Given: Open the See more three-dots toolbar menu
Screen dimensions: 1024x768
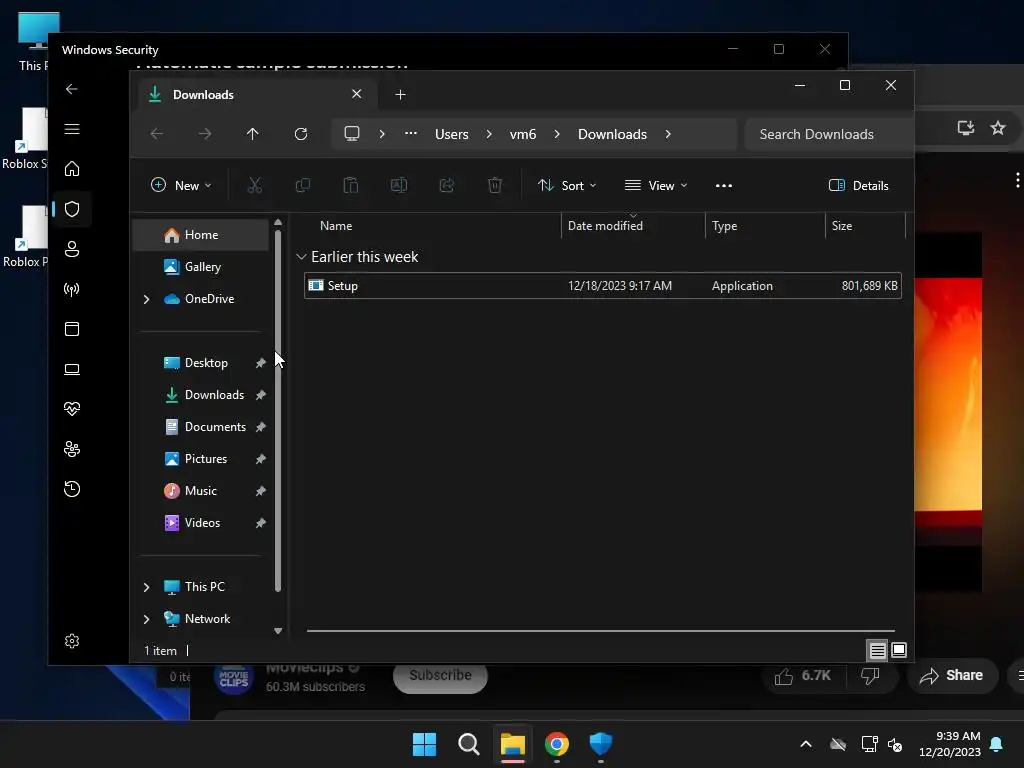Looking at the screenshot, I should point(724,185).
